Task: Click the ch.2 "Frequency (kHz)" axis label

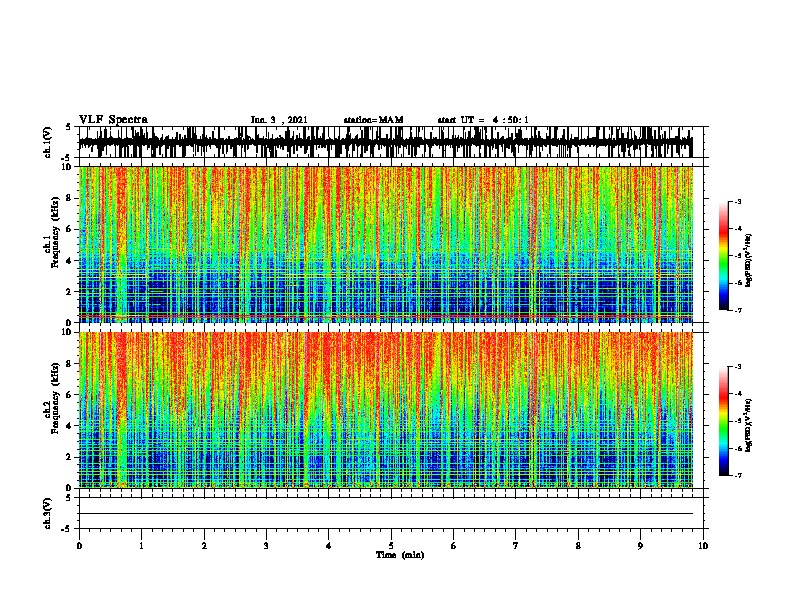Action: [x=55, y=397]
